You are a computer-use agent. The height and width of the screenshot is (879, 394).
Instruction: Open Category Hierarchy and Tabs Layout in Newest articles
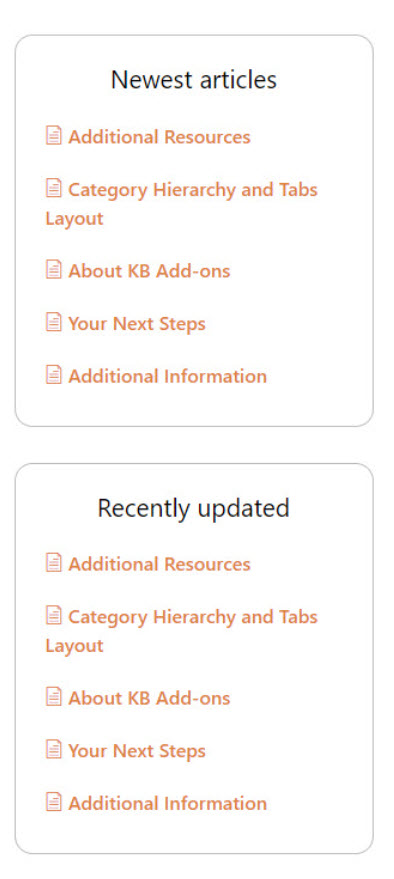(182, 204)
